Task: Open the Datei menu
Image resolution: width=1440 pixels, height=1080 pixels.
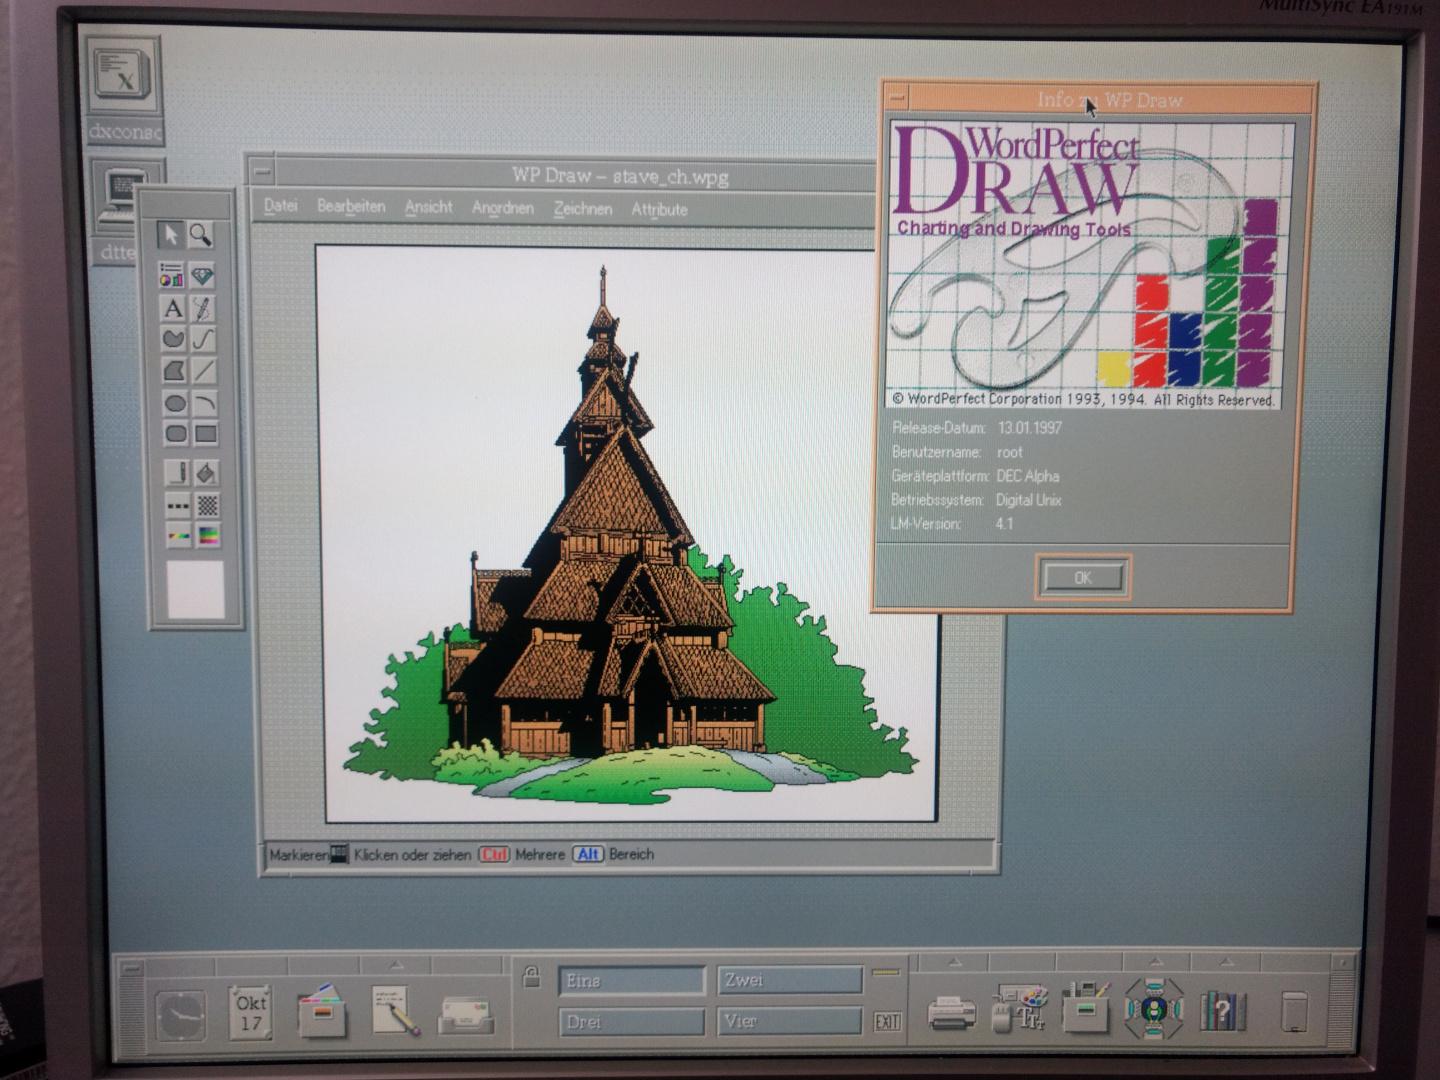Action: tap(281, 206)
